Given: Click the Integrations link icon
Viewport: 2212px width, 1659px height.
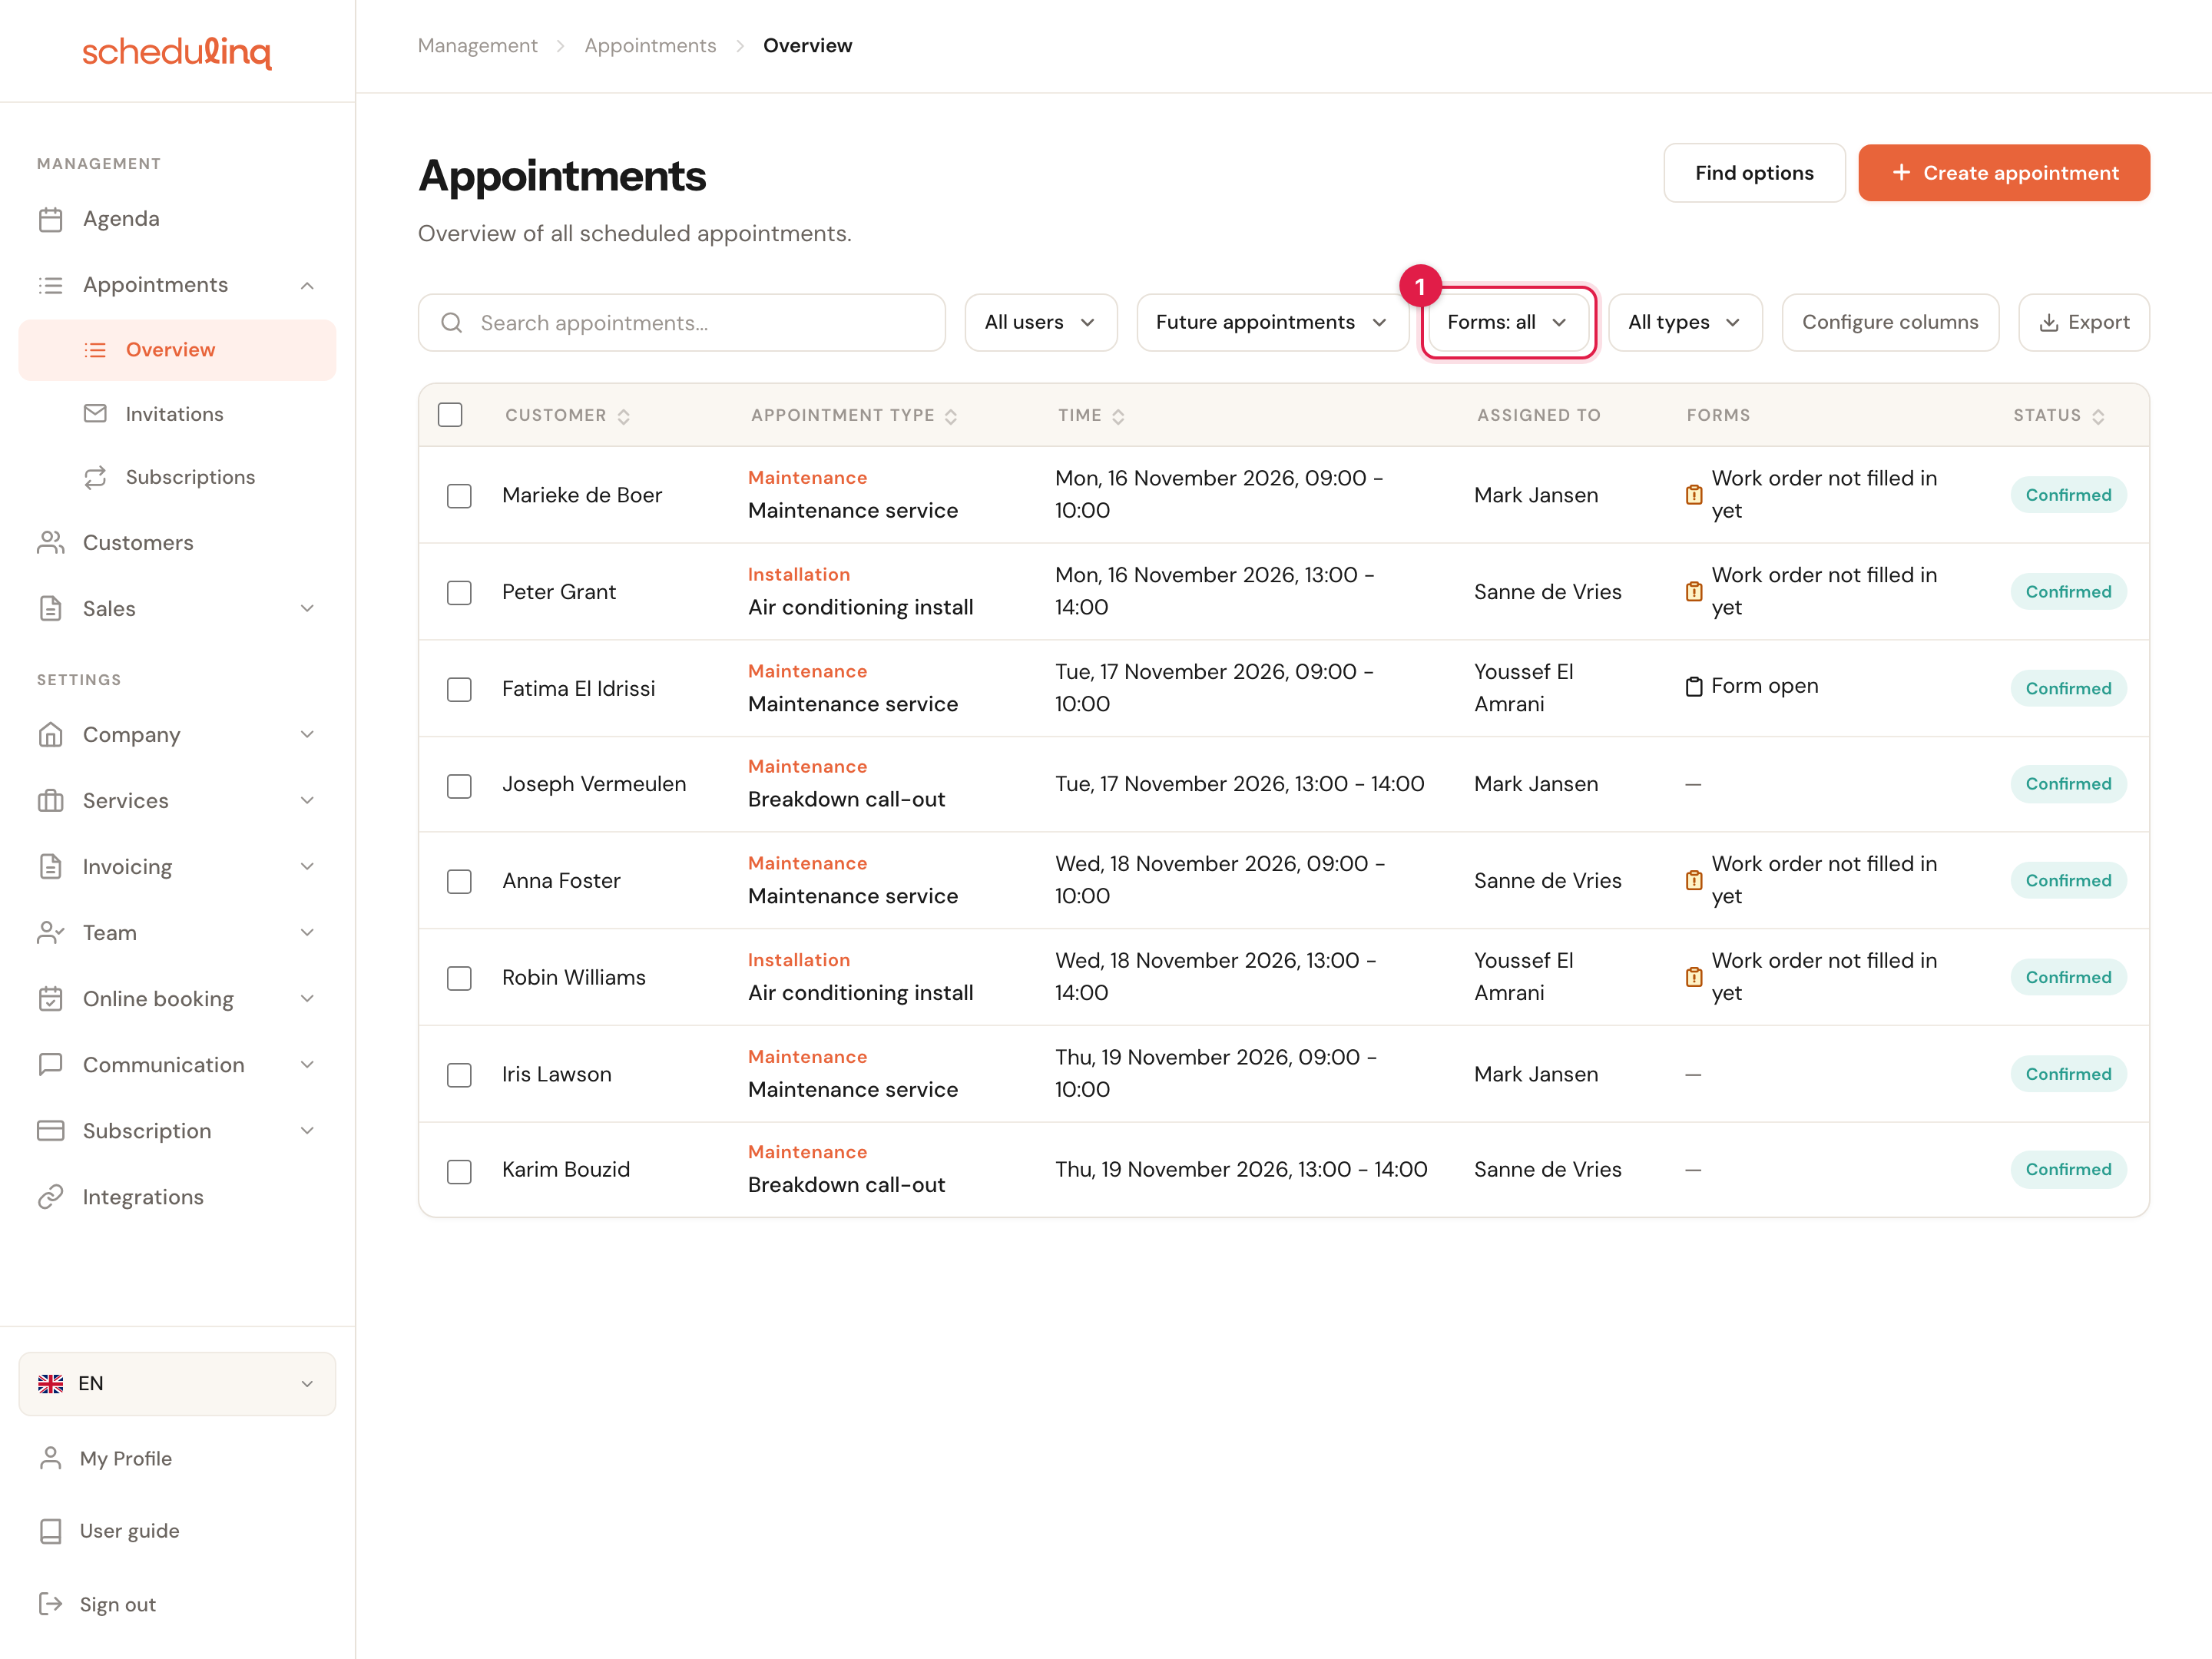Looking at the screenshot, I should [x=50, y=1197].
